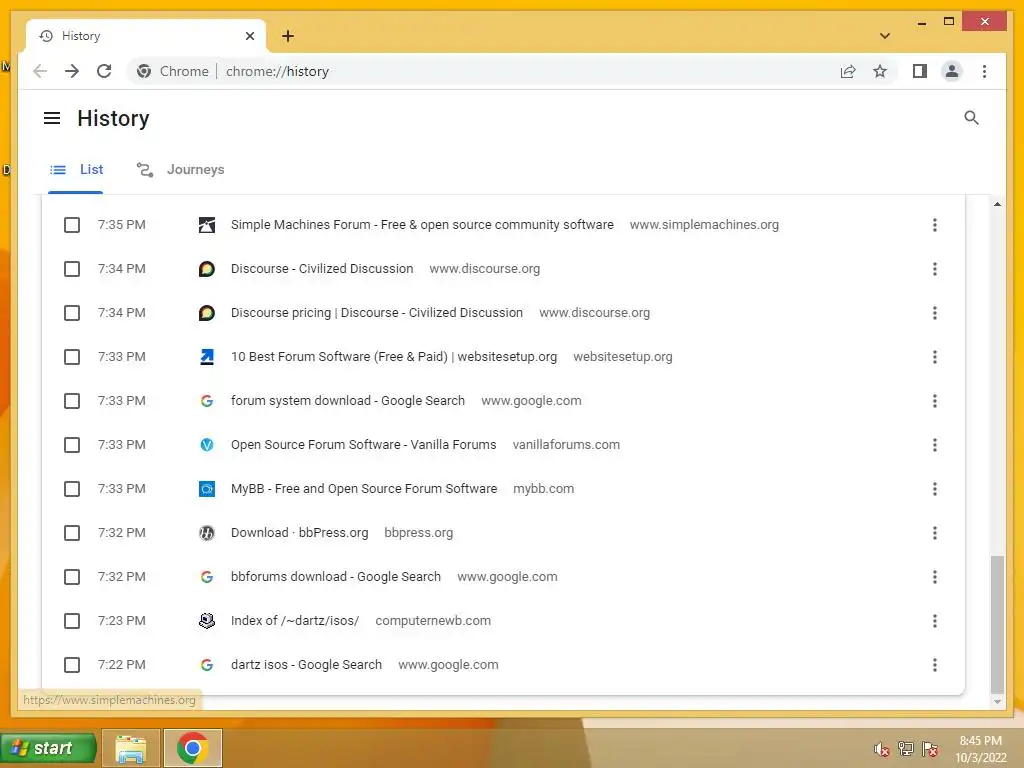Open File Explorer from the taskbar
Screen dimensions: 1024x768
point(131,748)
